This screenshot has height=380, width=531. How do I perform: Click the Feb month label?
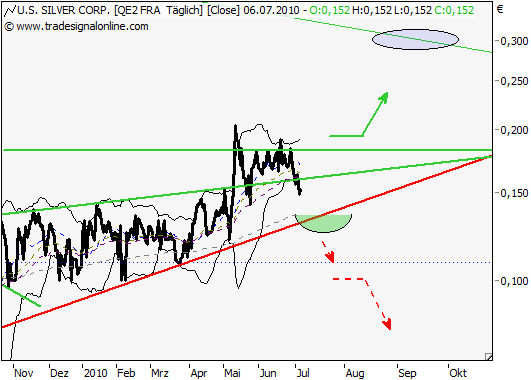click(126, 373)
